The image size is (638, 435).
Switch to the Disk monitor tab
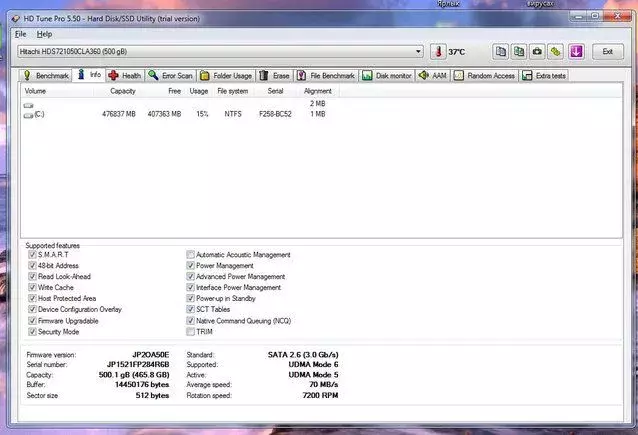[387, 76]
